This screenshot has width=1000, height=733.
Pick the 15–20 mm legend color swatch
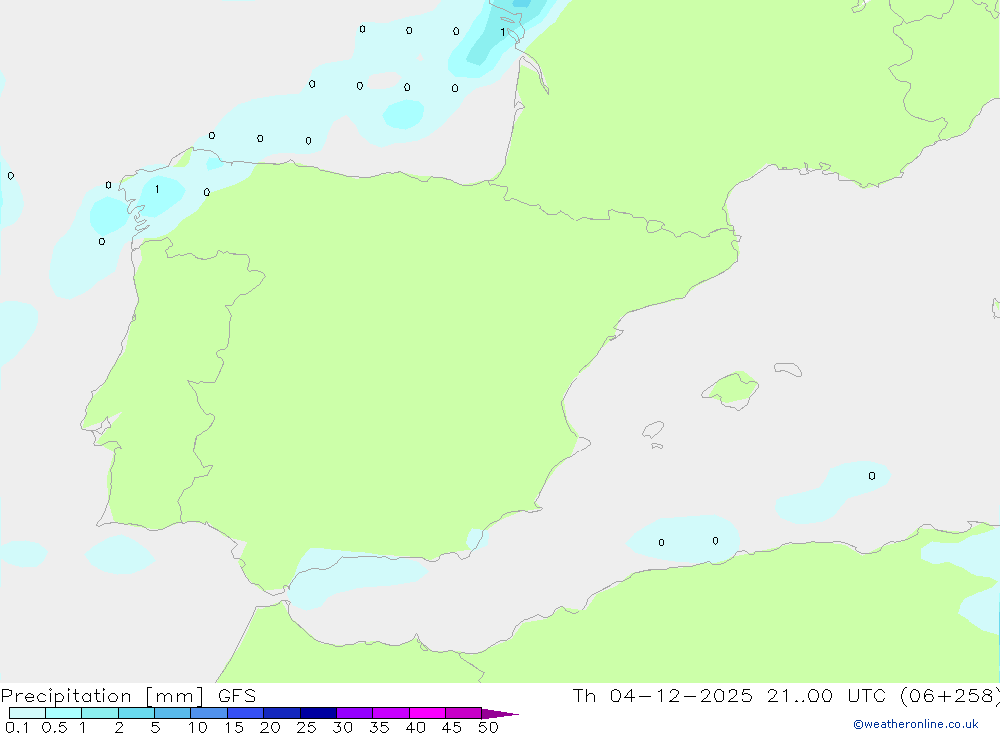pos(245,713)
